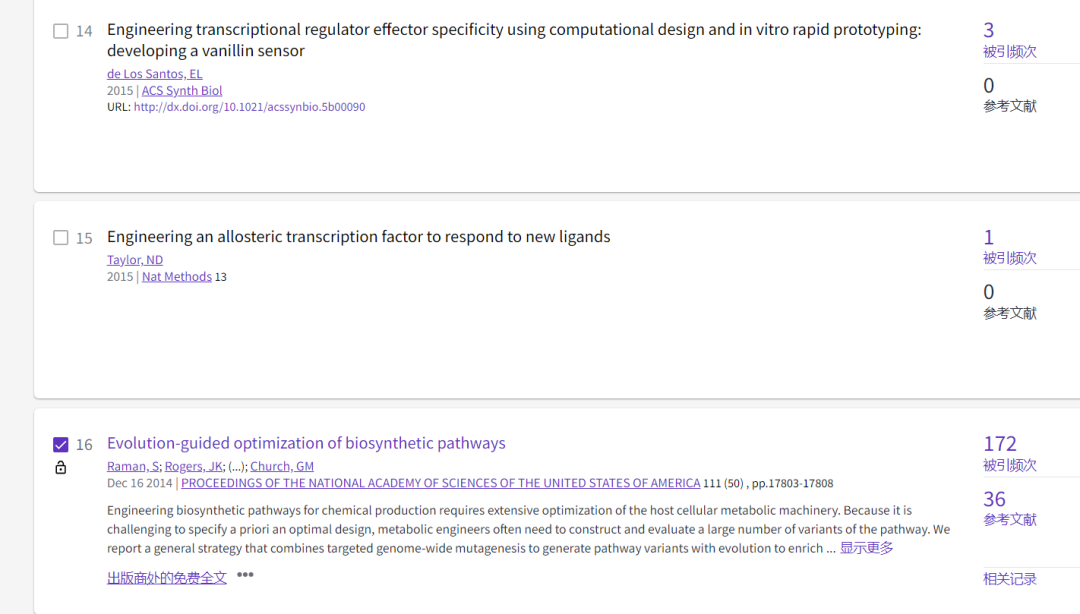Expand abstract with 显示更多 link

[866, 548]
